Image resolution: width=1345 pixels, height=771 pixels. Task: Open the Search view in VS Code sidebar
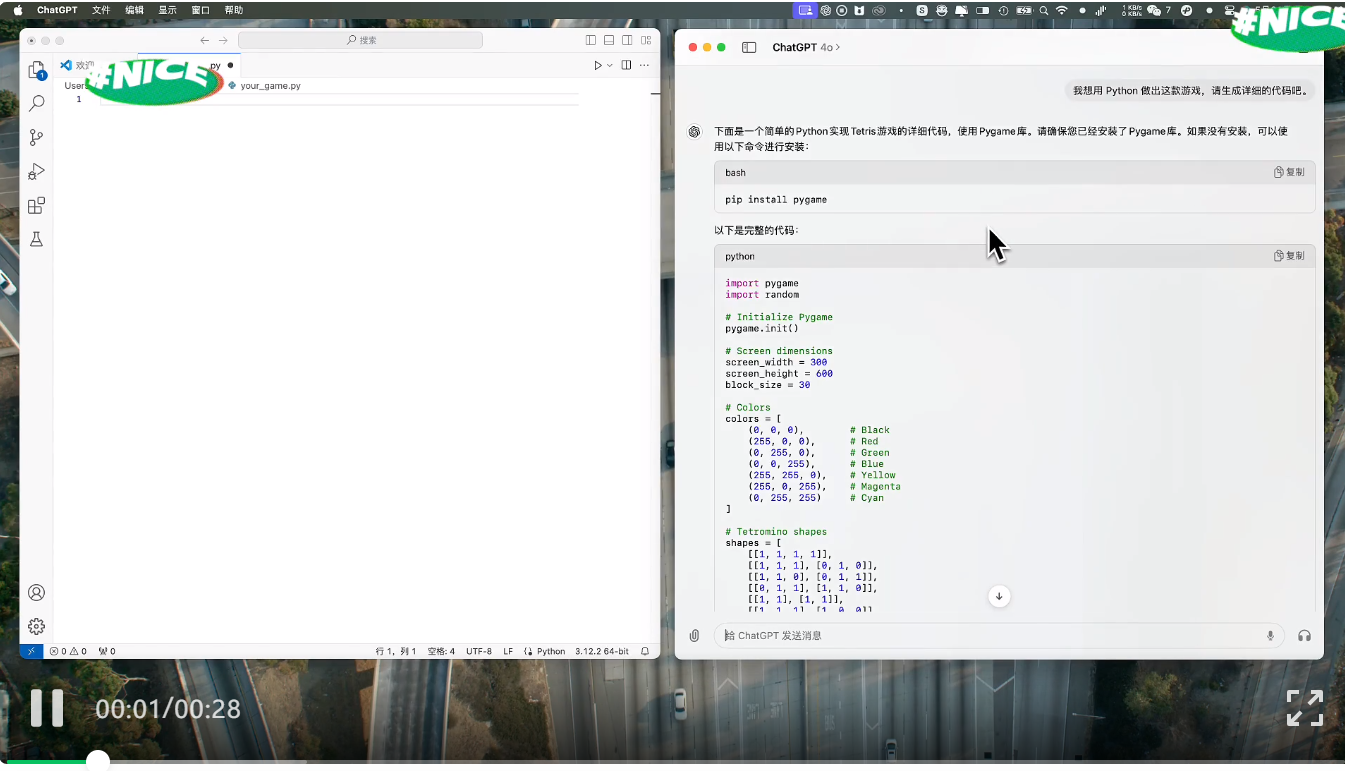coord(36,103)
